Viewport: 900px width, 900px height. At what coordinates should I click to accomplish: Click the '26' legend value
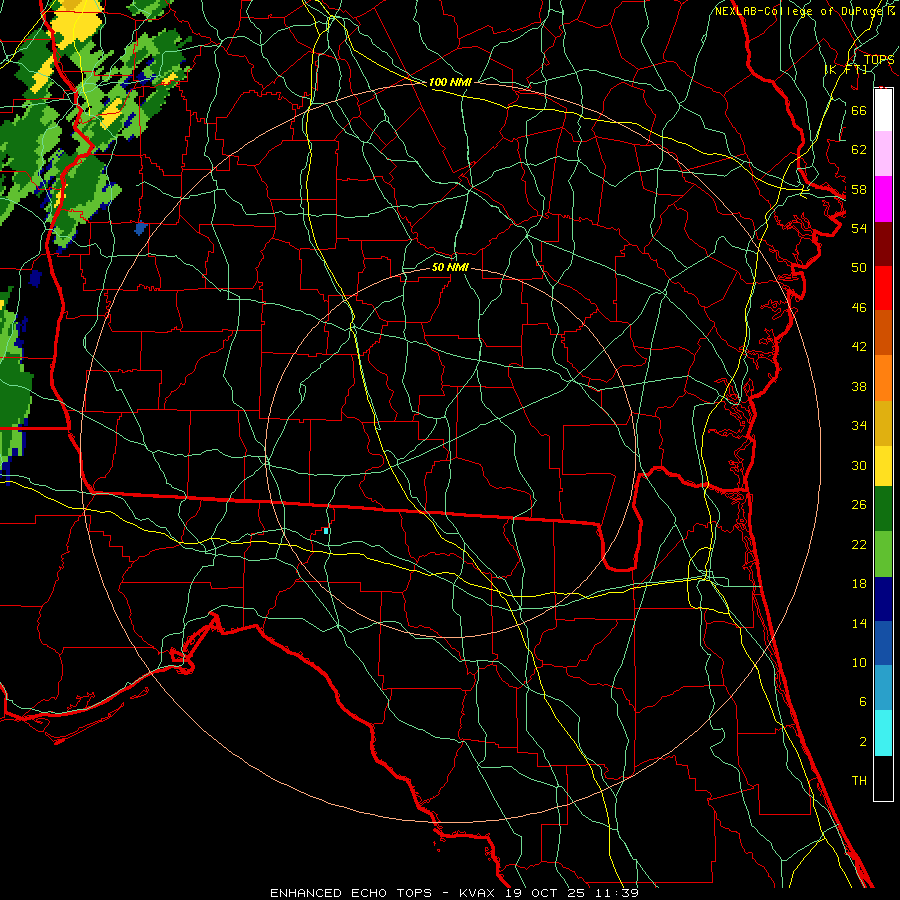click(x=859, y=505)
